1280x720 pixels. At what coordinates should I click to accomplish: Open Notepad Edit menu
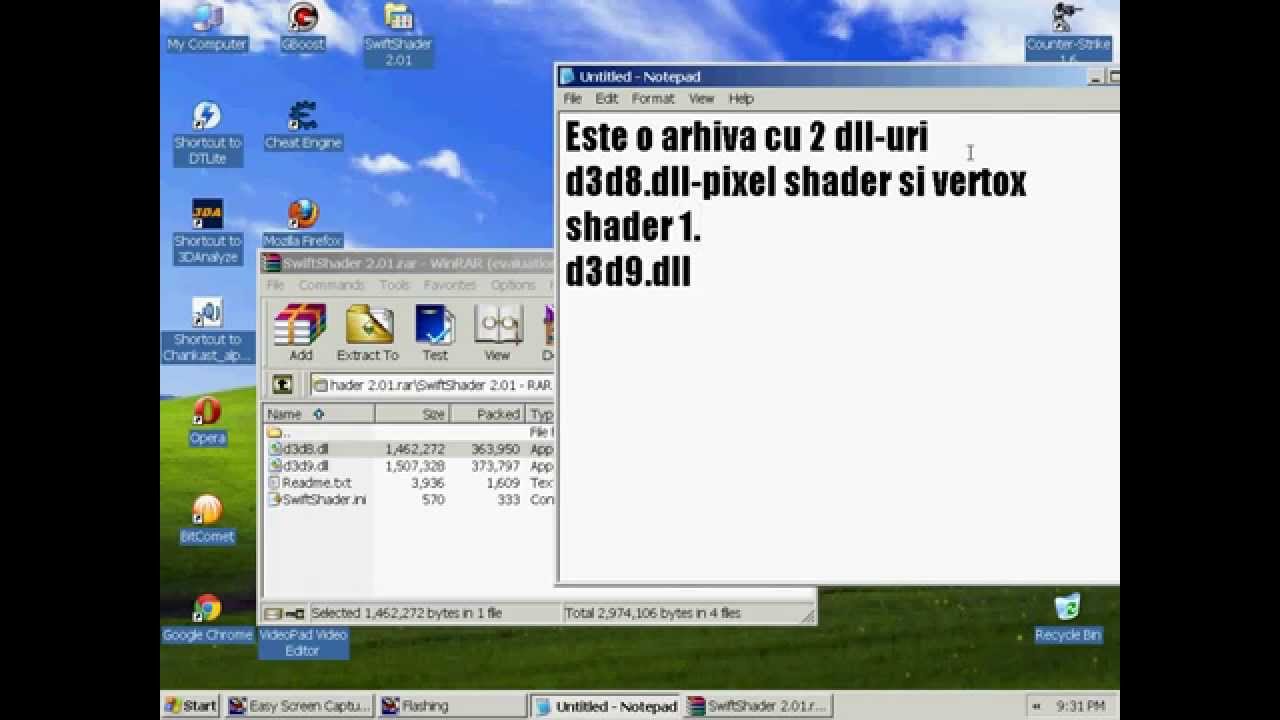click(x=606, y=99)
